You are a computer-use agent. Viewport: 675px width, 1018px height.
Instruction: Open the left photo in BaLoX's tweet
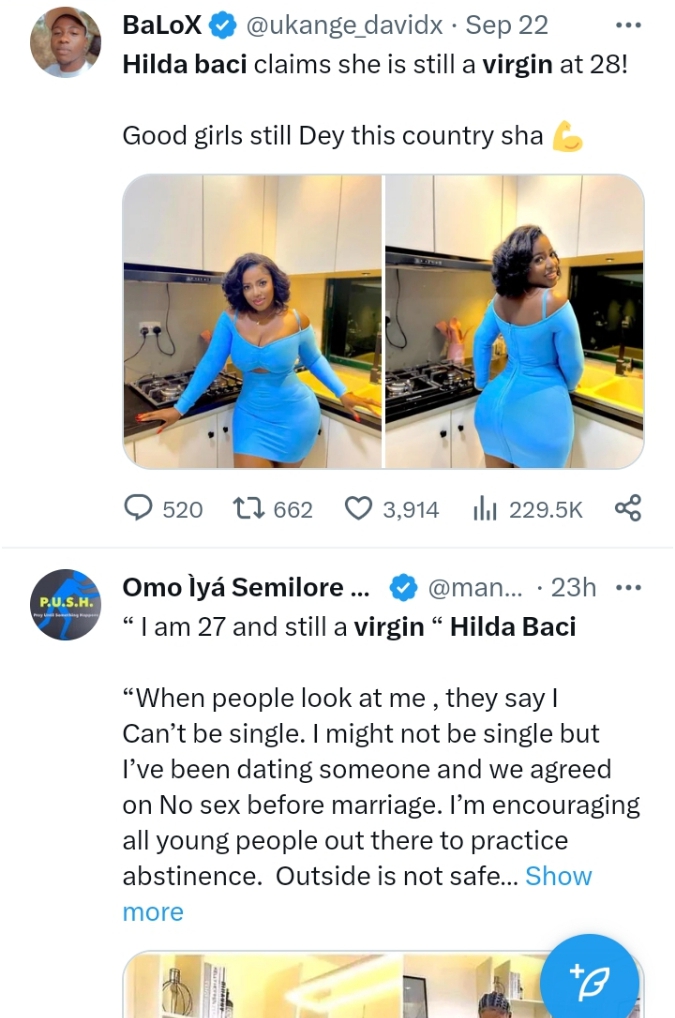click(x=252, y=321)
